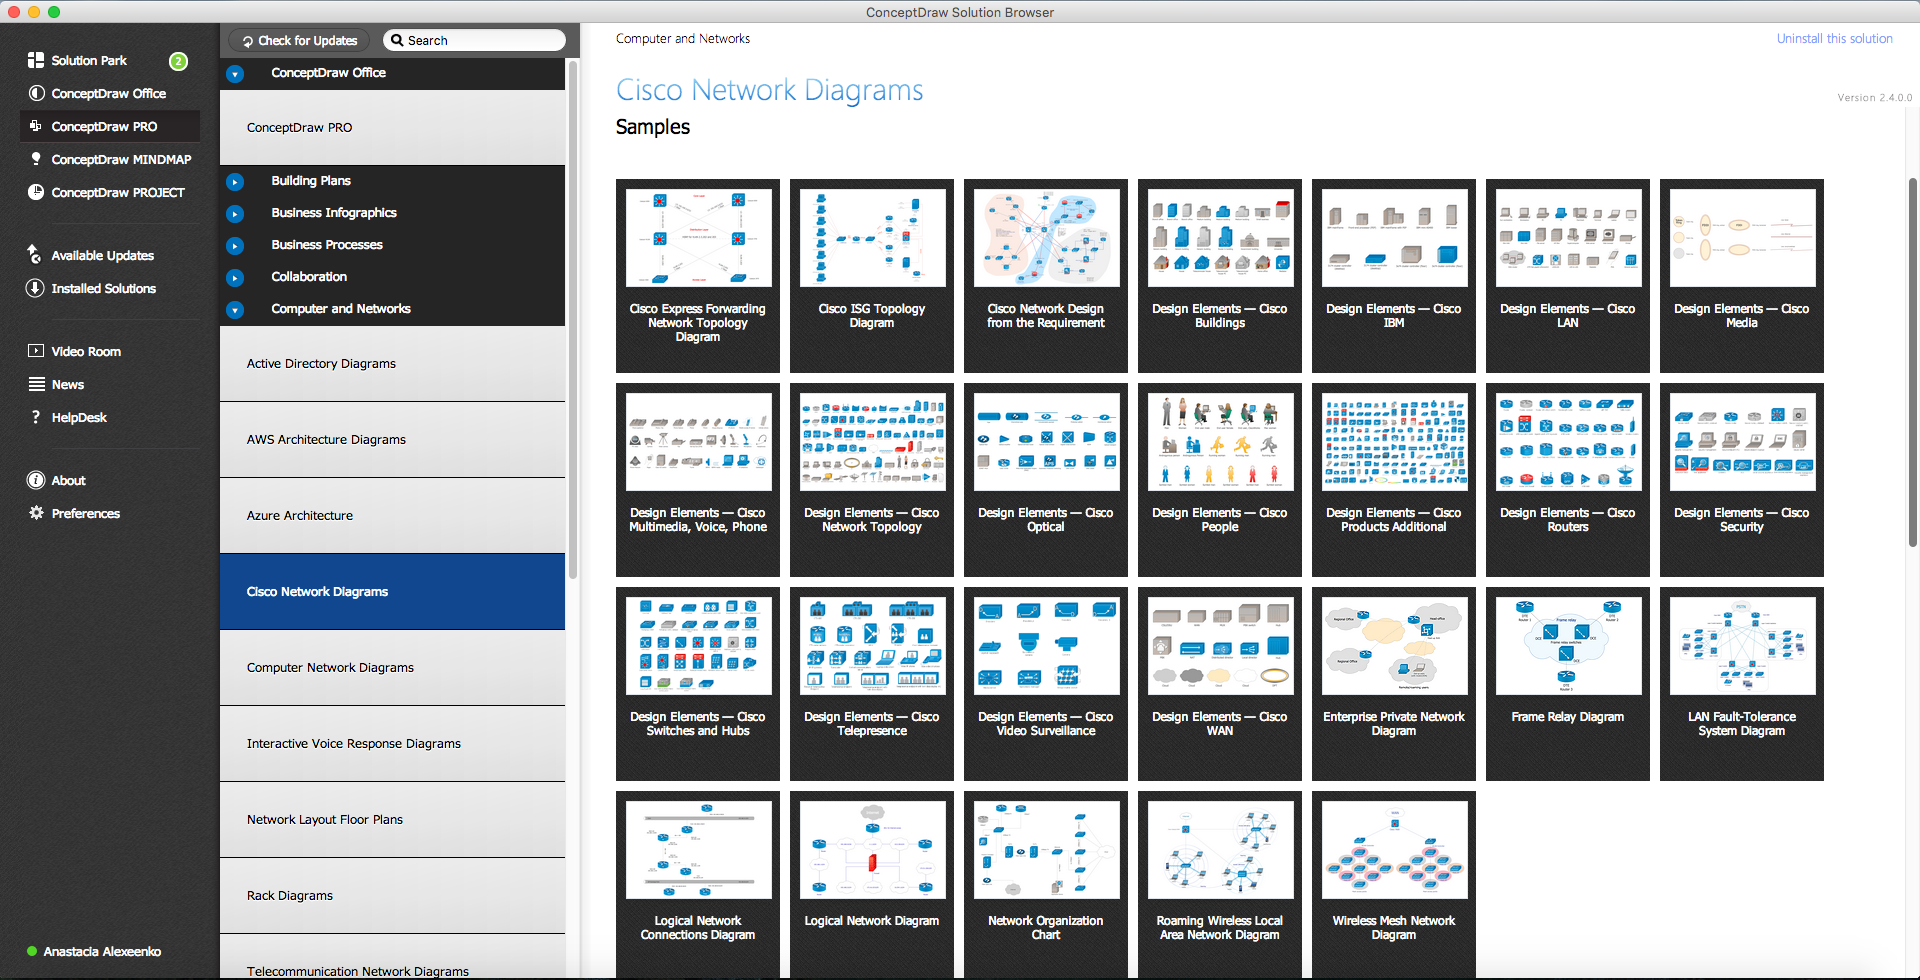The width and height of the screenshot is (1920, 980).
Task: Click the refresh icon in Check for Updates
Action: (247, 41)
